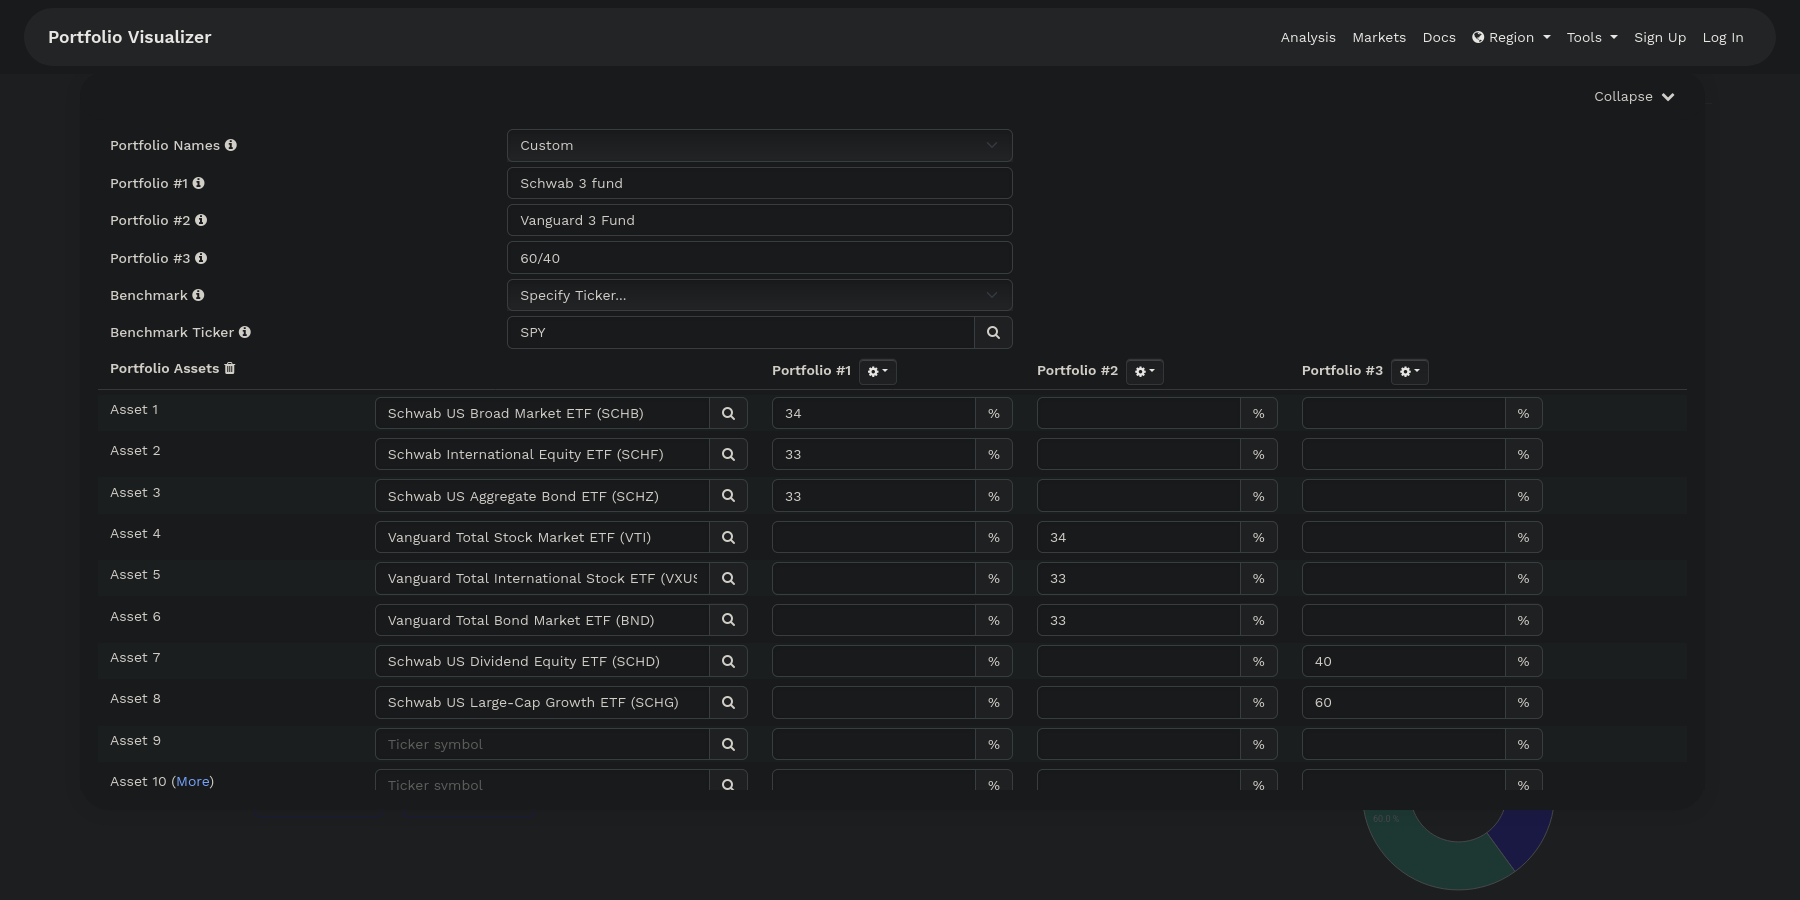This screenshot has height=900, width=1800.
Task: Click search icon for Asset 6 BND
Action: pyautogui.click(x=728, y=620)
